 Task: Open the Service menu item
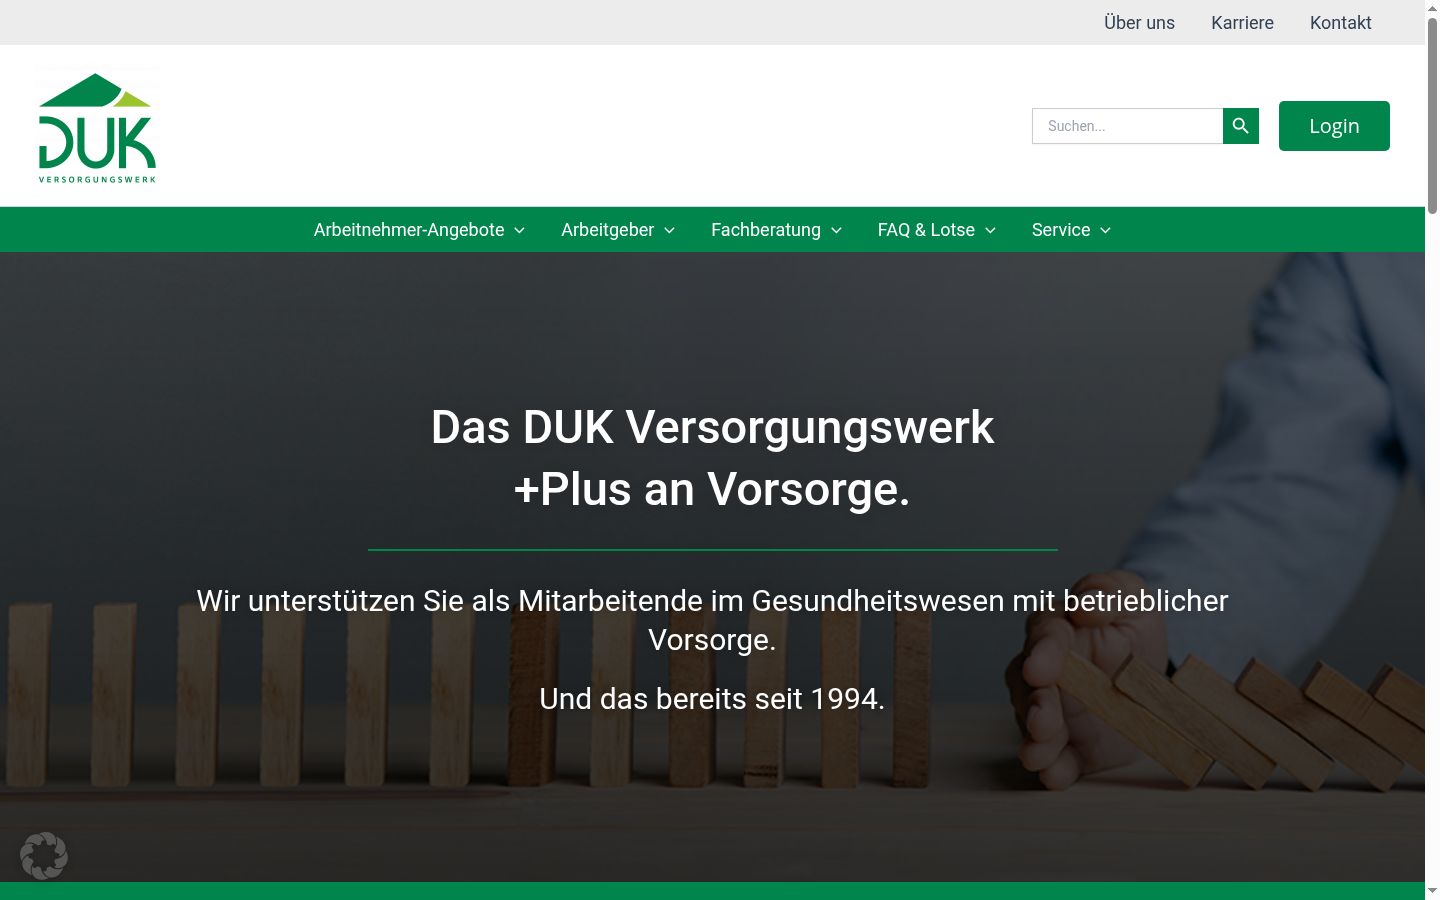pyautogui.click(x=1061, y=230)
